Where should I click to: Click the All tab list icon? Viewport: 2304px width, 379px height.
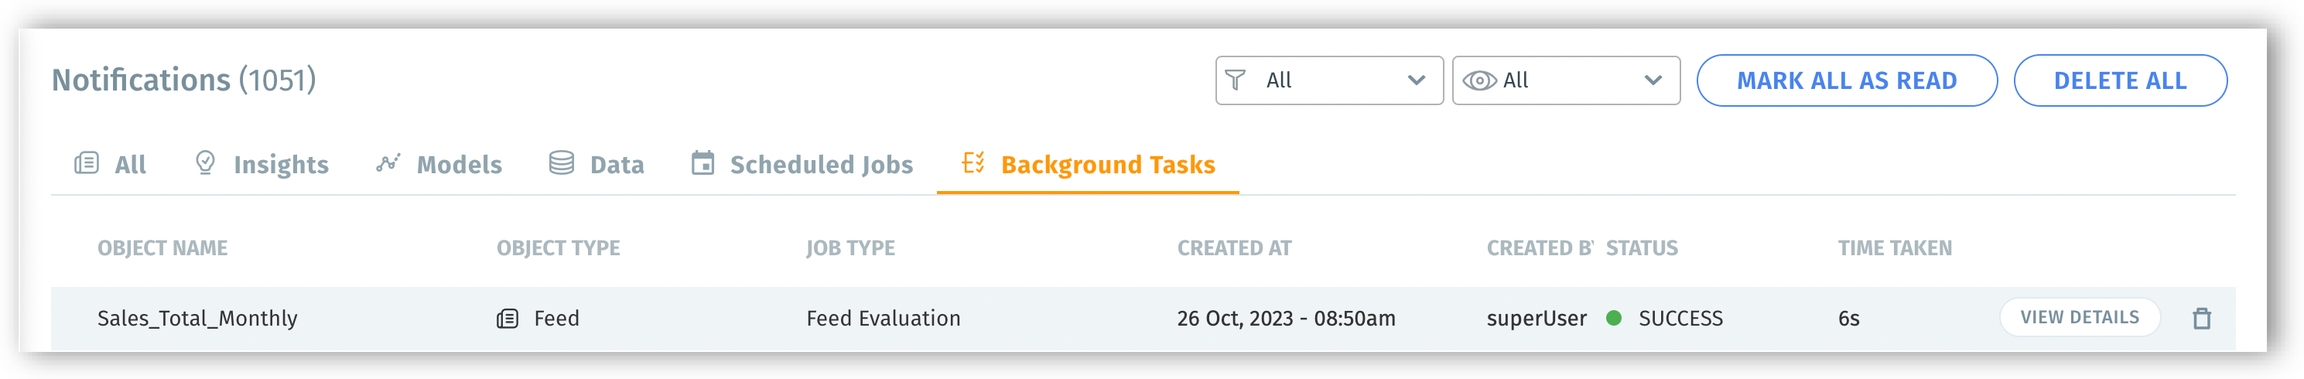[x=87, y=163]
